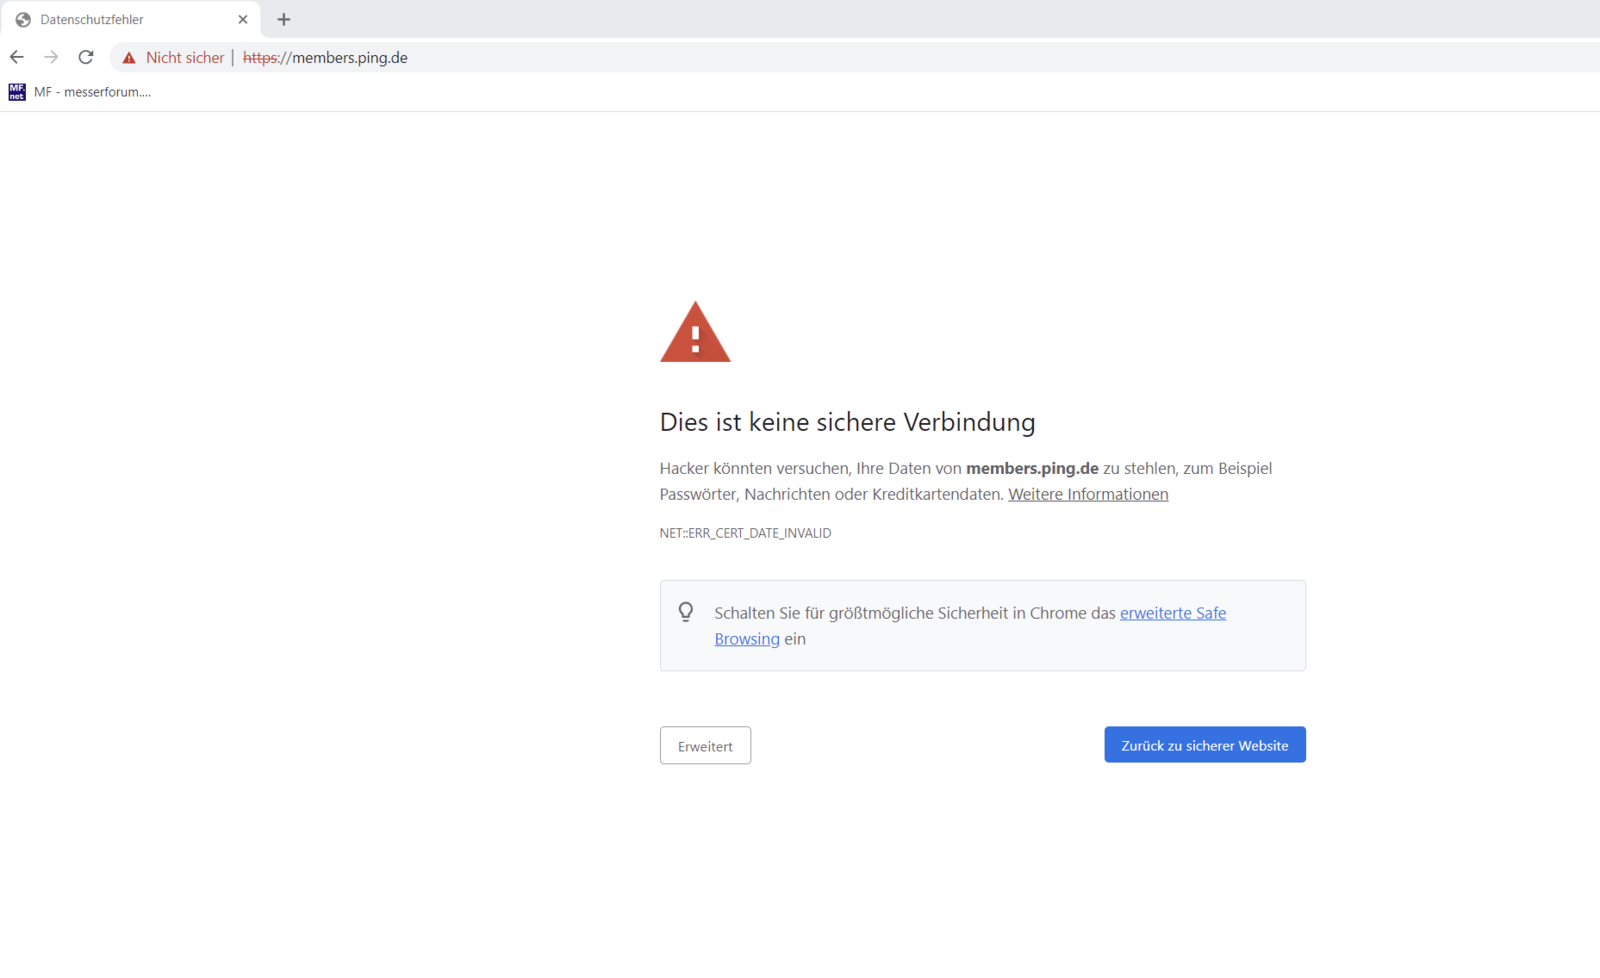Screen dimensions: 1600x978
Task: Click the red Nicht sicher warning icon
Action: pos(129,58)
